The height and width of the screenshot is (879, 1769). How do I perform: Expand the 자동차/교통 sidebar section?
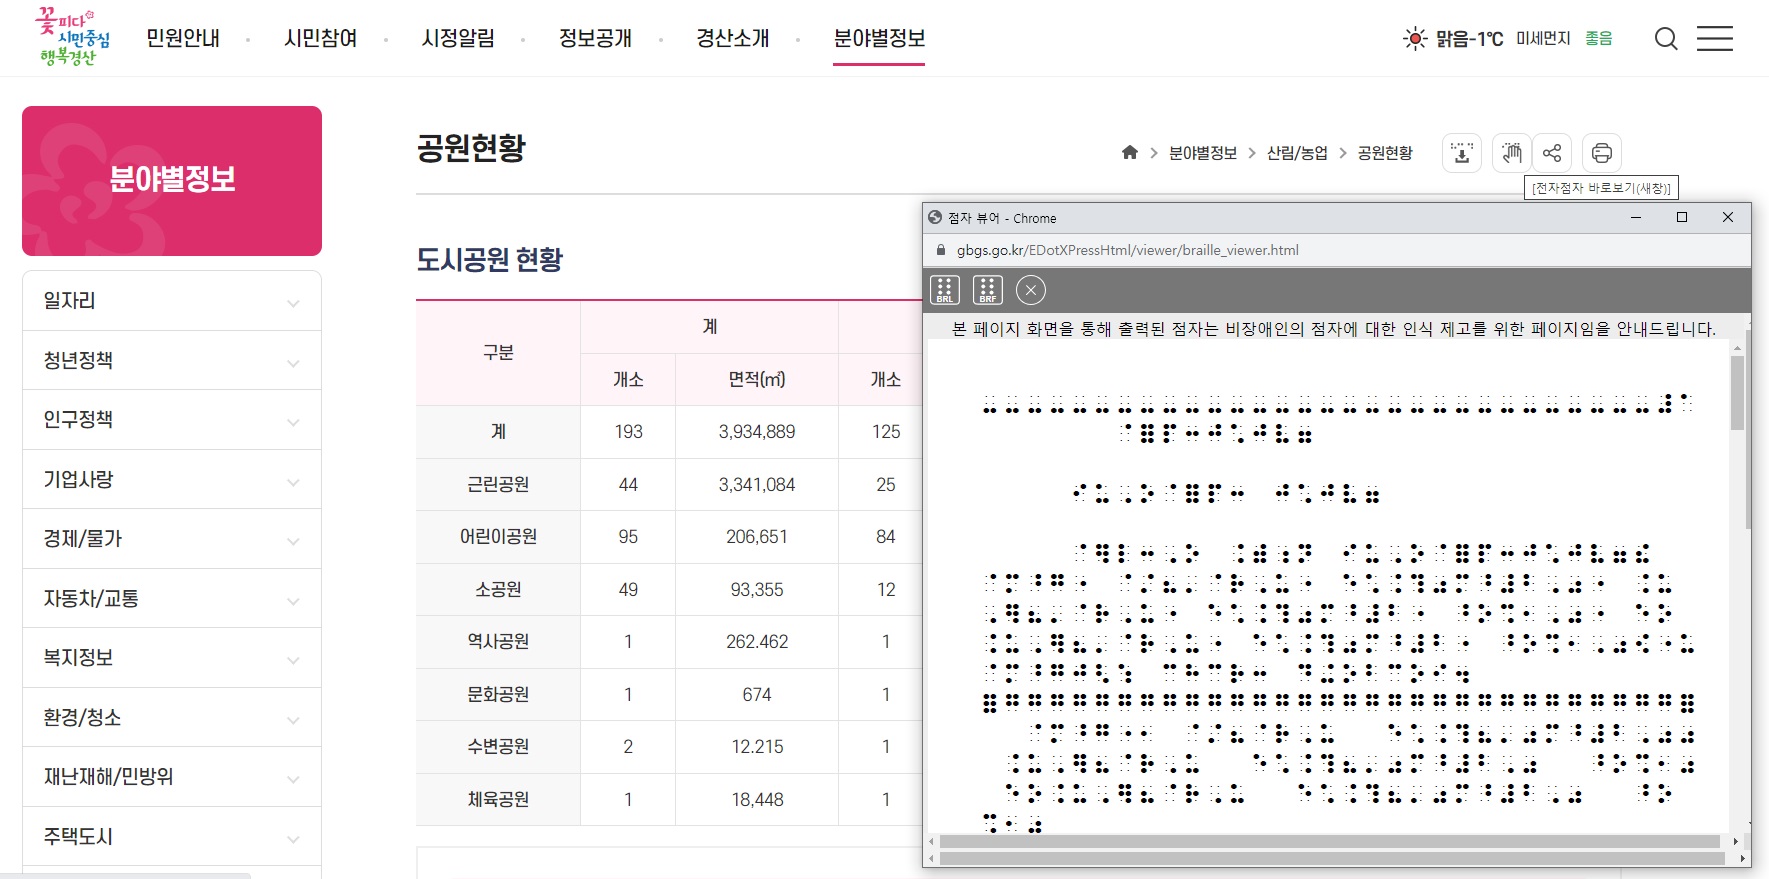click(172, 598)
